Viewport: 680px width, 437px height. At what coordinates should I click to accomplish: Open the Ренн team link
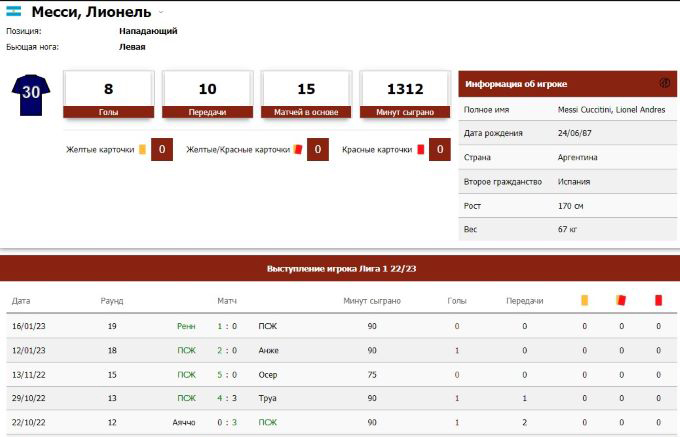[187, 326]
